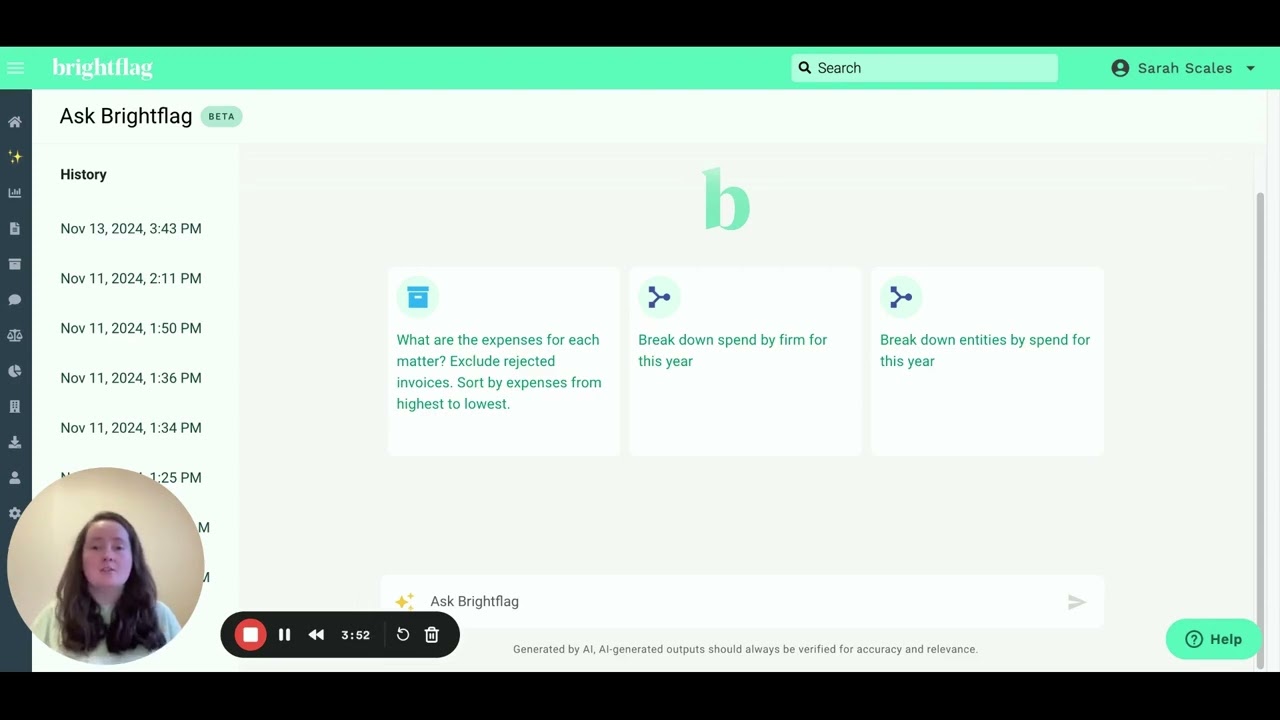Restart the recording with the reset icon
This screenshot has height=720, width=1280.
[403, 635]
